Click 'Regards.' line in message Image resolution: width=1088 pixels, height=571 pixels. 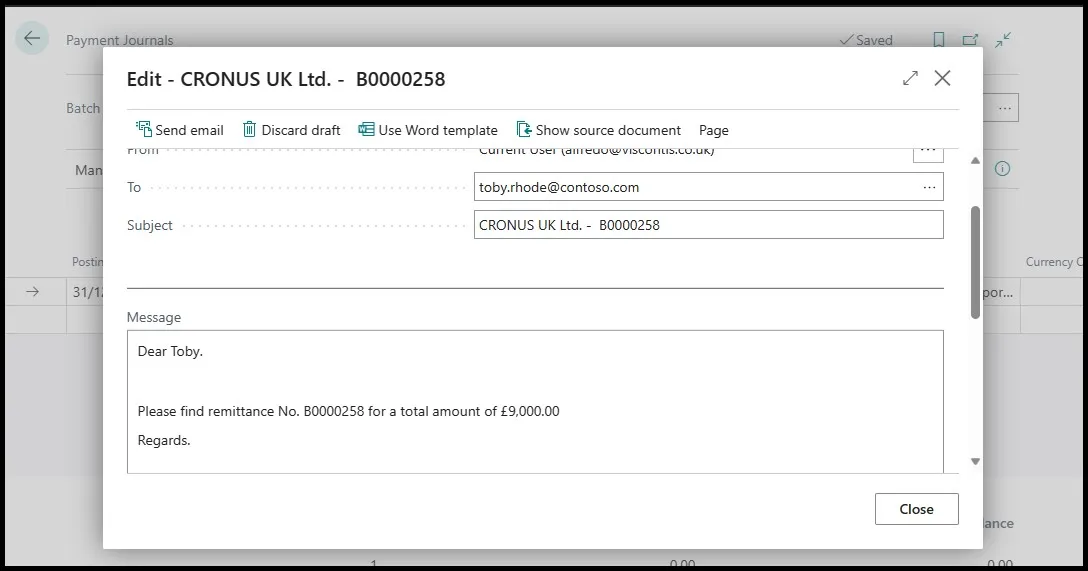click(x=164, y=441)
